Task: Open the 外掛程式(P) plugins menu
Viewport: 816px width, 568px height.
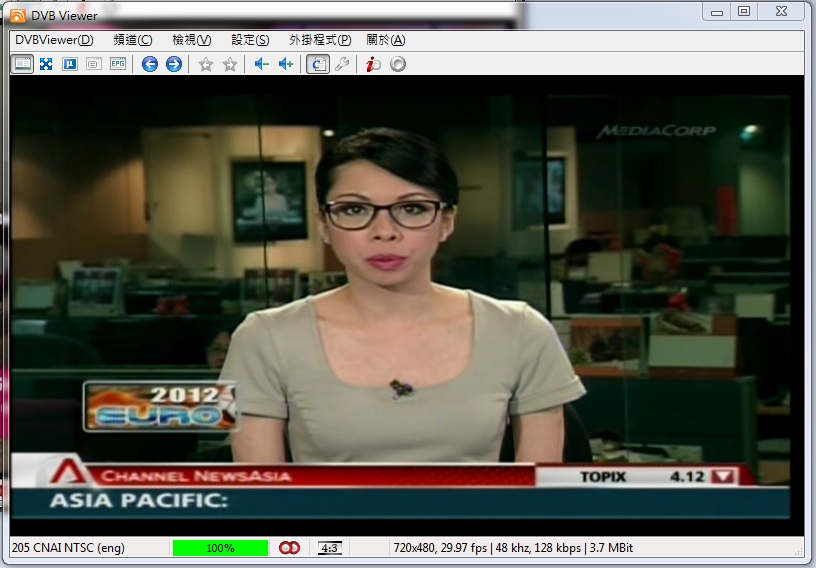Action: coord(320,40)
